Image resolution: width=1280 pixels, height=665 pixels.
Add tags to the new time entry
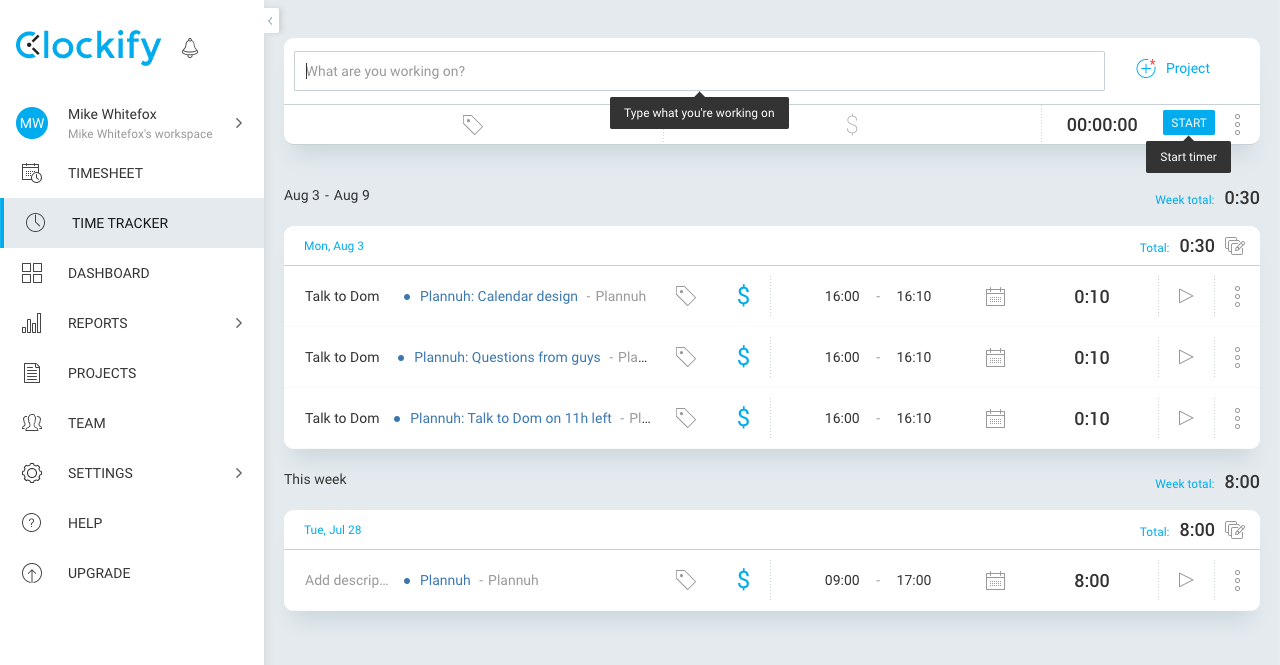(x=473, y=124)
